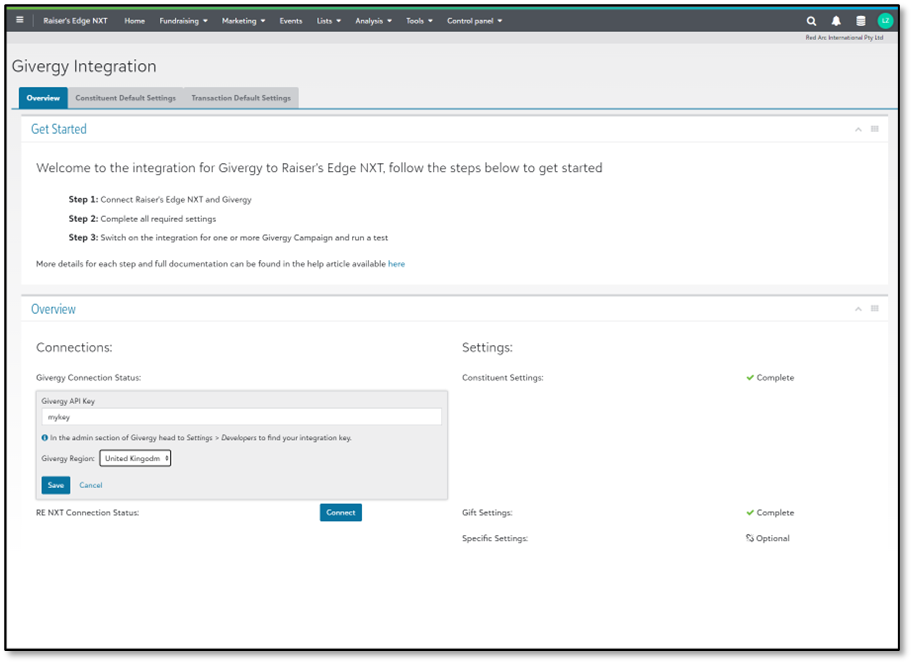Open the search panel
The width and height of the screenshot is (913, 664).
pyautogui.click(x=811, y=20)
